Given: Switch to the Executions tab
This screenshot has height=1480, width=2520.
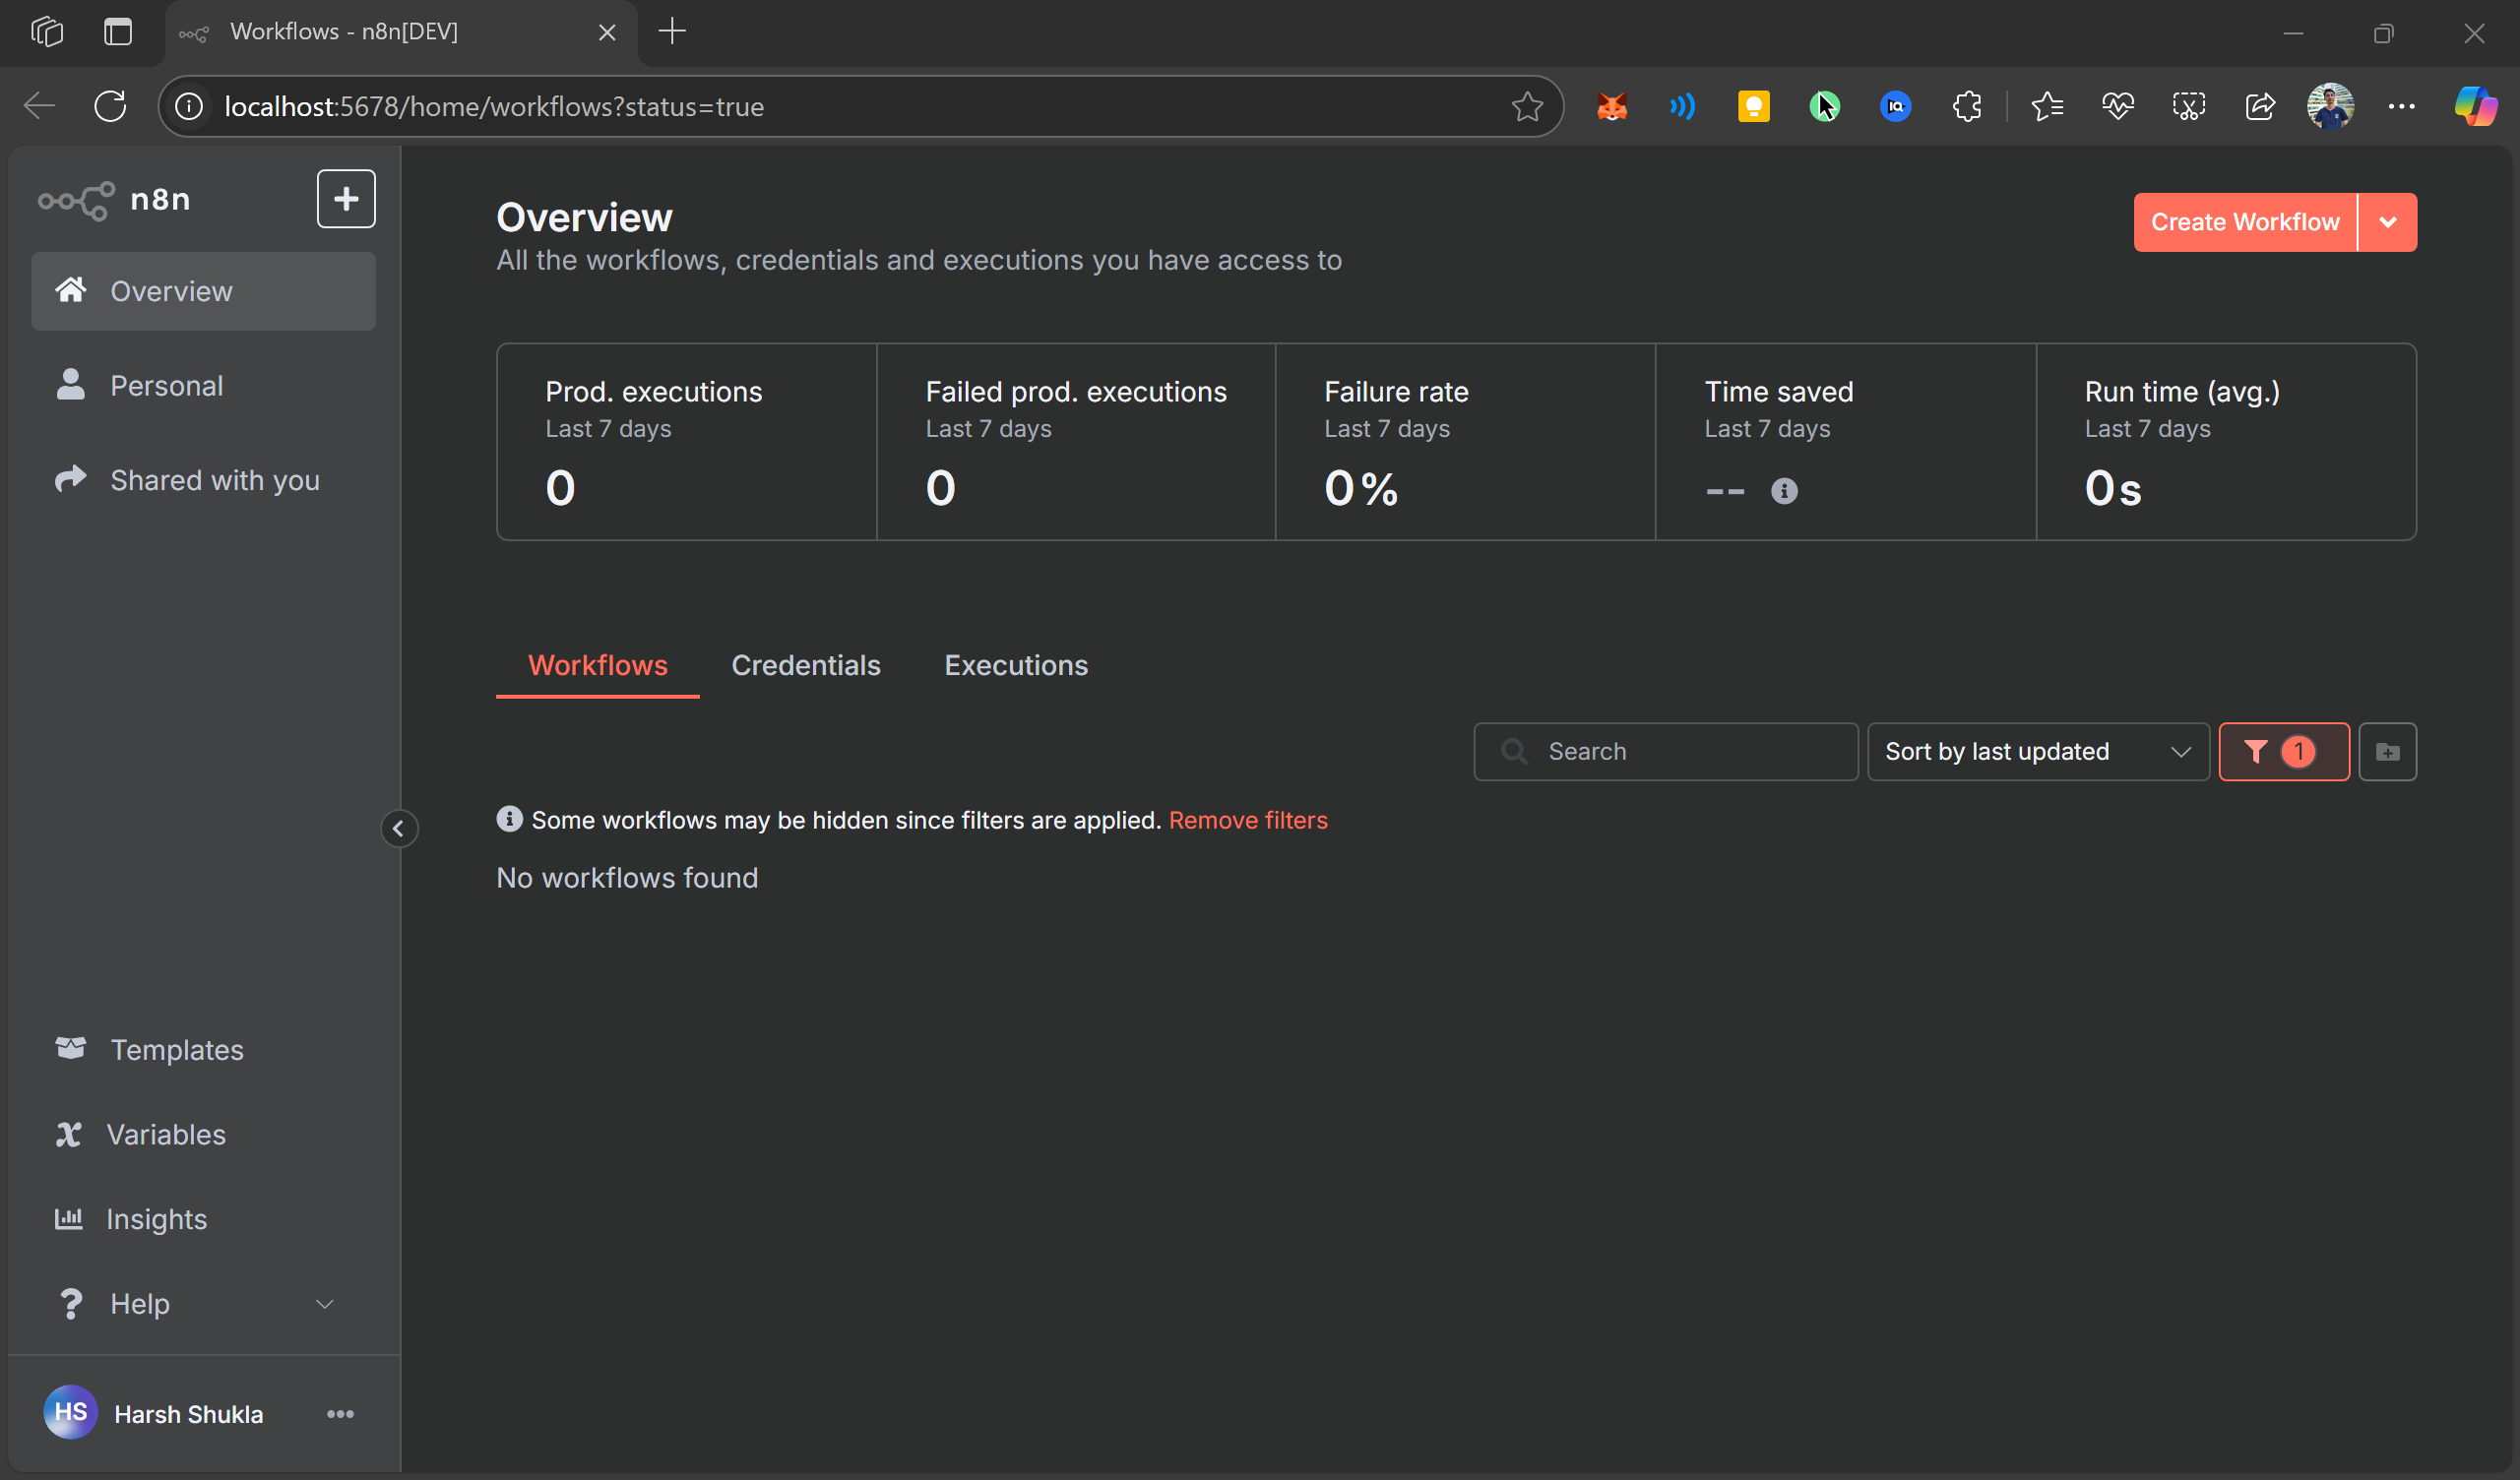Looking at the screenshot, I should pyautogui.click(x=1015, y=665).
